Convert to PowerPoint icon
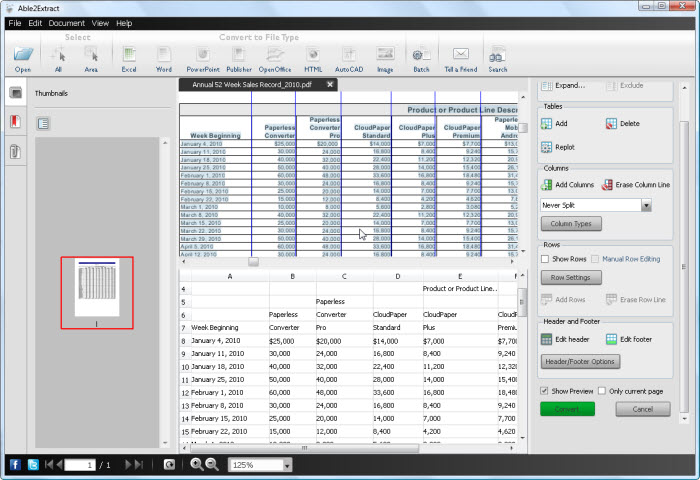The height and width of the screenshot is (480, 700). pyautogui.click(x=203, y=55)
